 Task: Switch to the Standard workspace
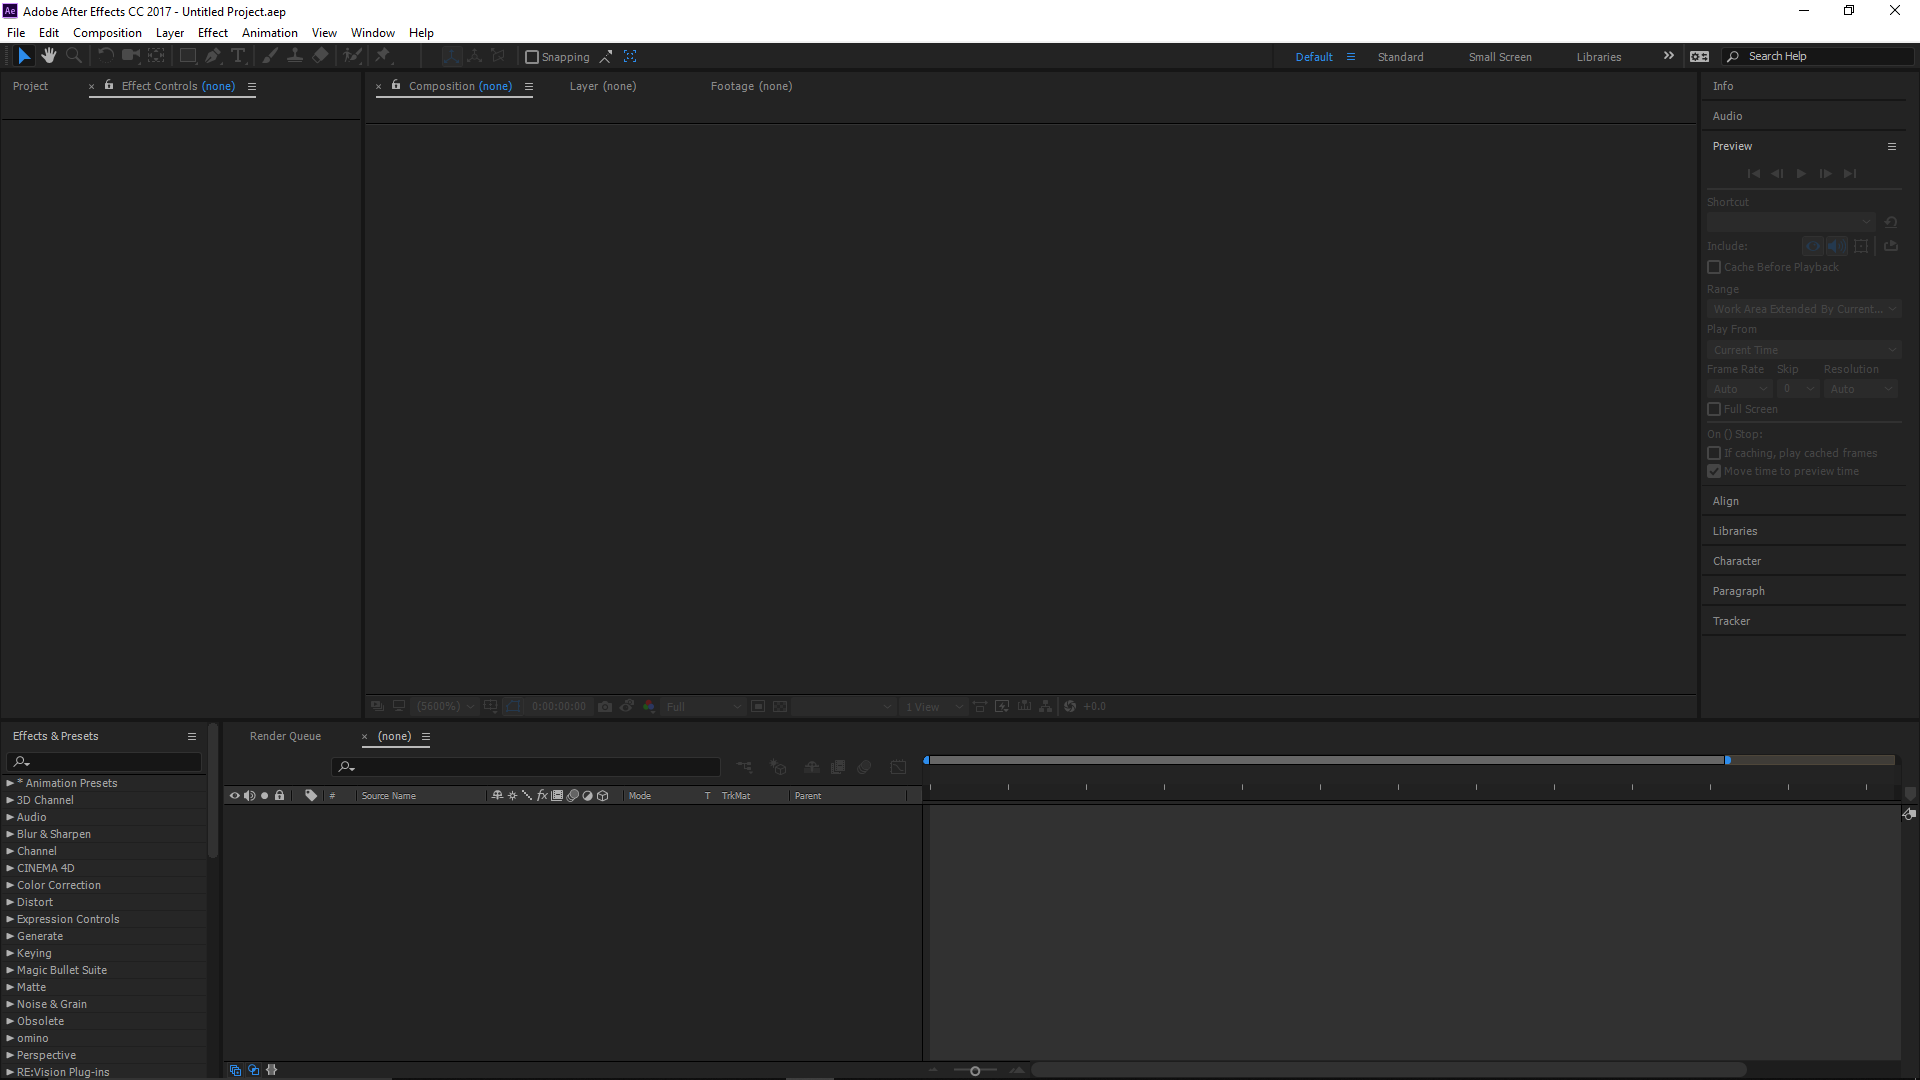click(x=1400, y=57)
